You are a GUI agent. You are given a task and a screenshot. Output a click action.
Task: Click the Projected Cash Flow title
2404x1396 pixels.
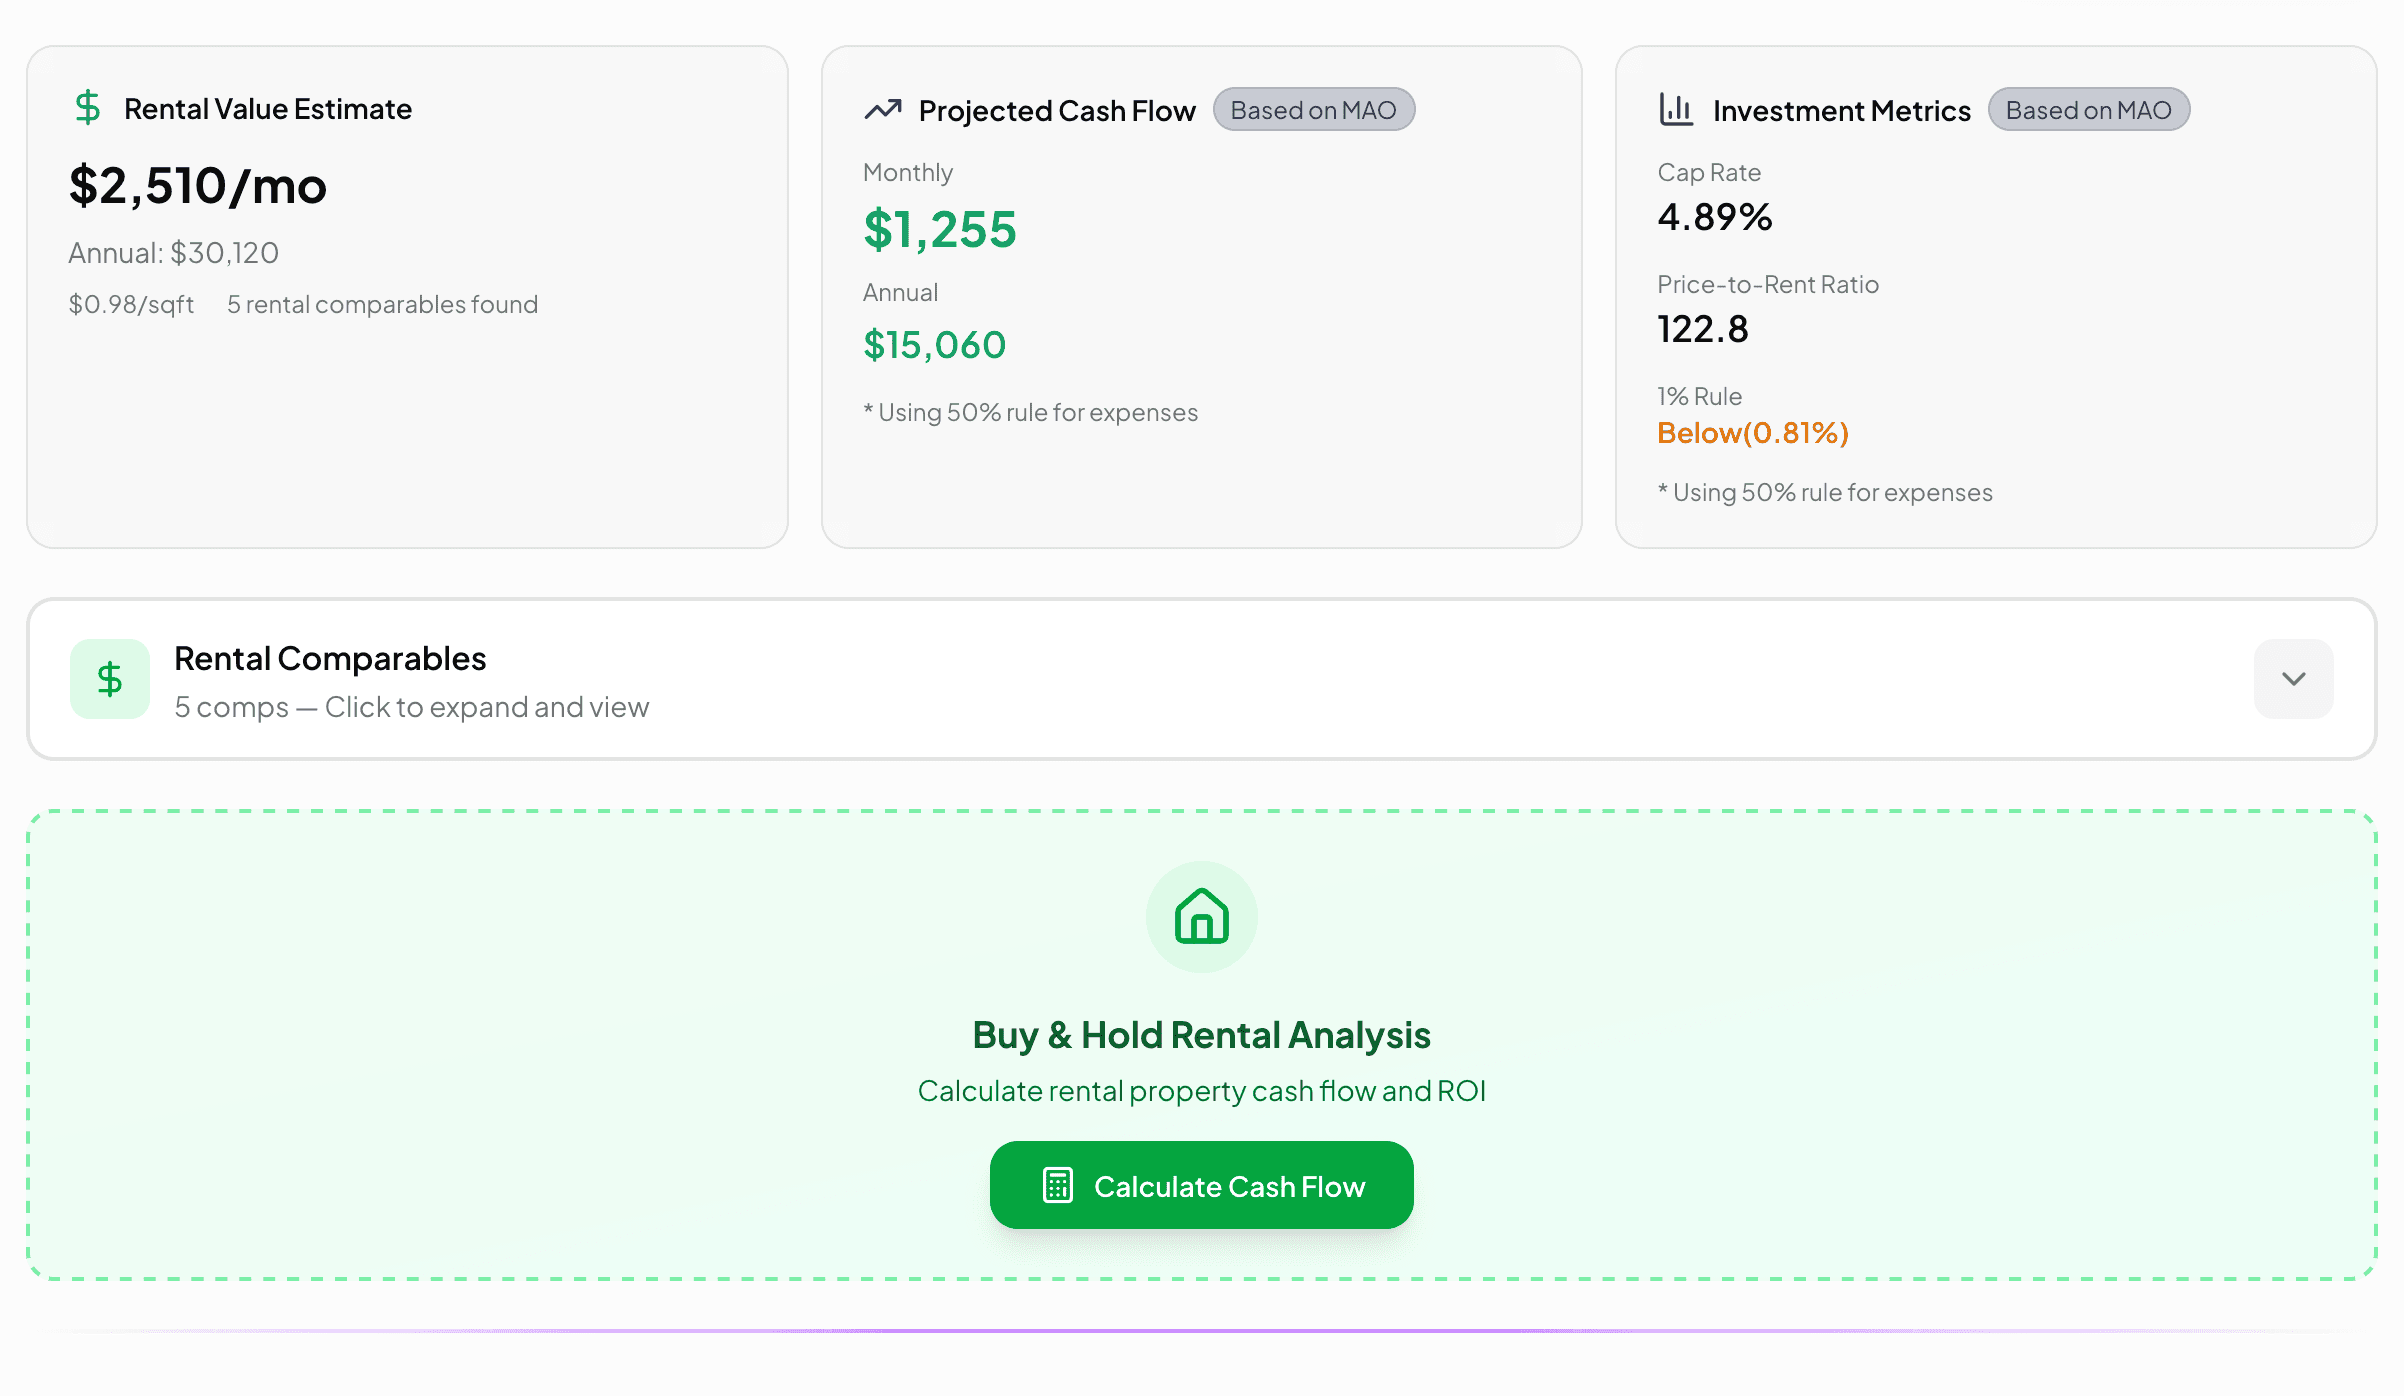tap(1057, 111)
